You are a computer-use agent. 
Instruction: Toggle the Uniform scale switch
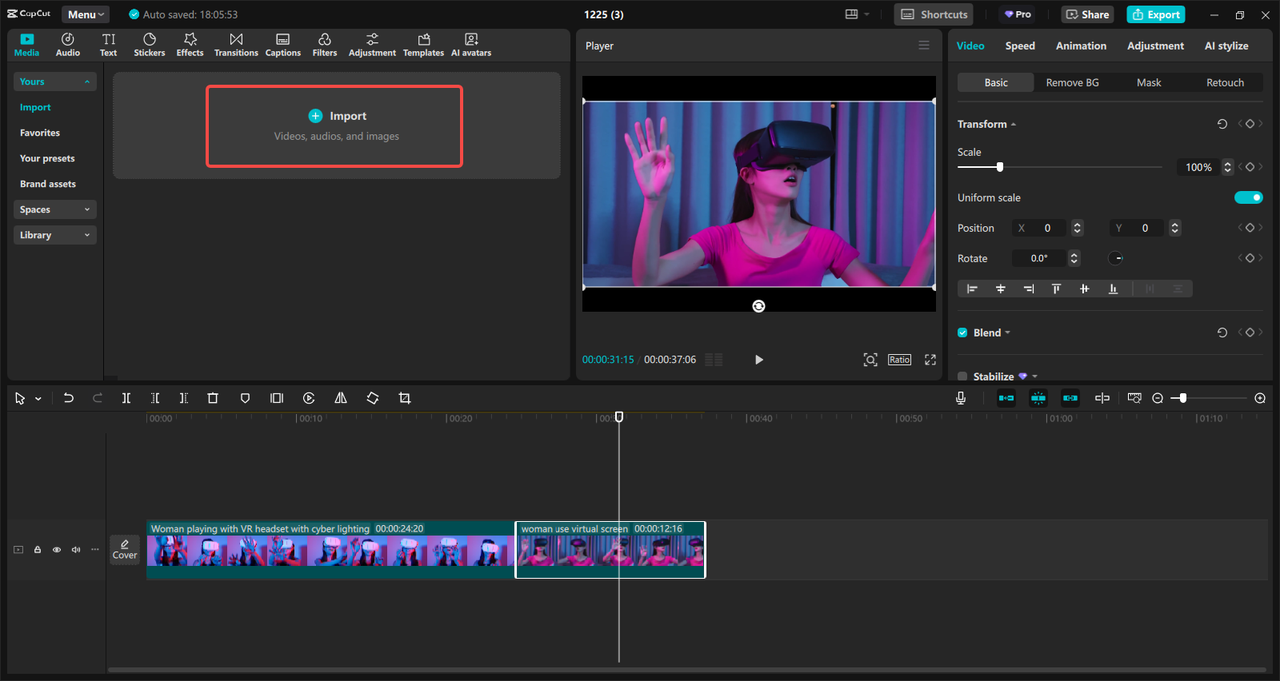pos(1248,198)
